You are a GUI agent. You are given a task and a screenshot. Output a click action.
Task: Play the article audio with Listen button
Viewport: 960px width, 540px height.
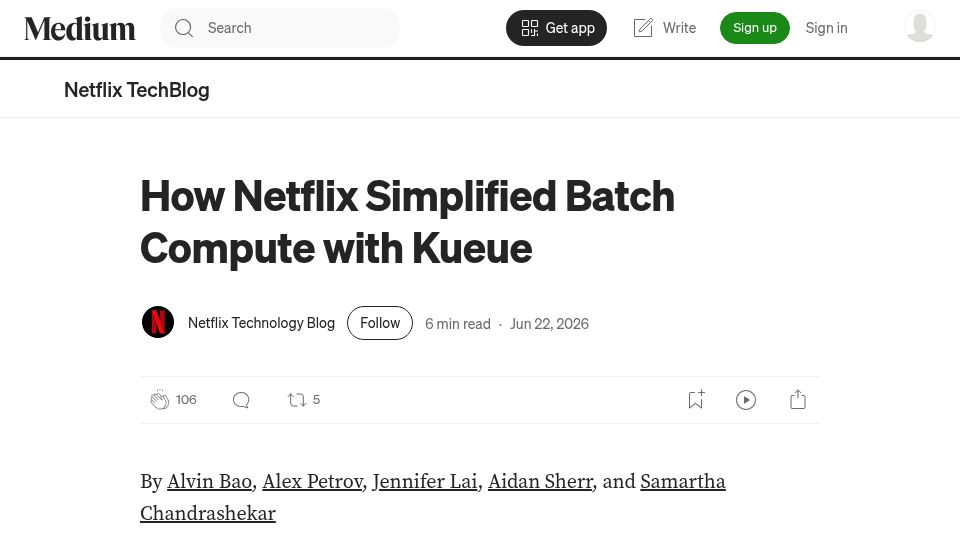(746, 400)
